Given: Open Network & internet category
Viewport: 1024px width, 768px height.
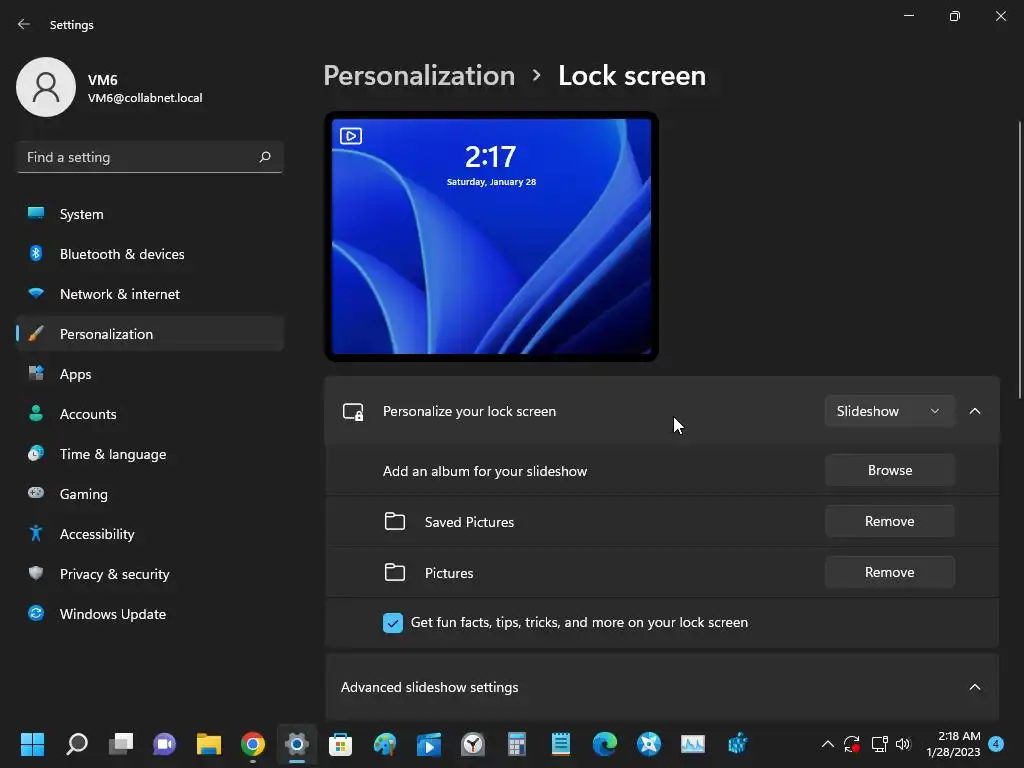Looking at the screenshot, I should (150, 294).
